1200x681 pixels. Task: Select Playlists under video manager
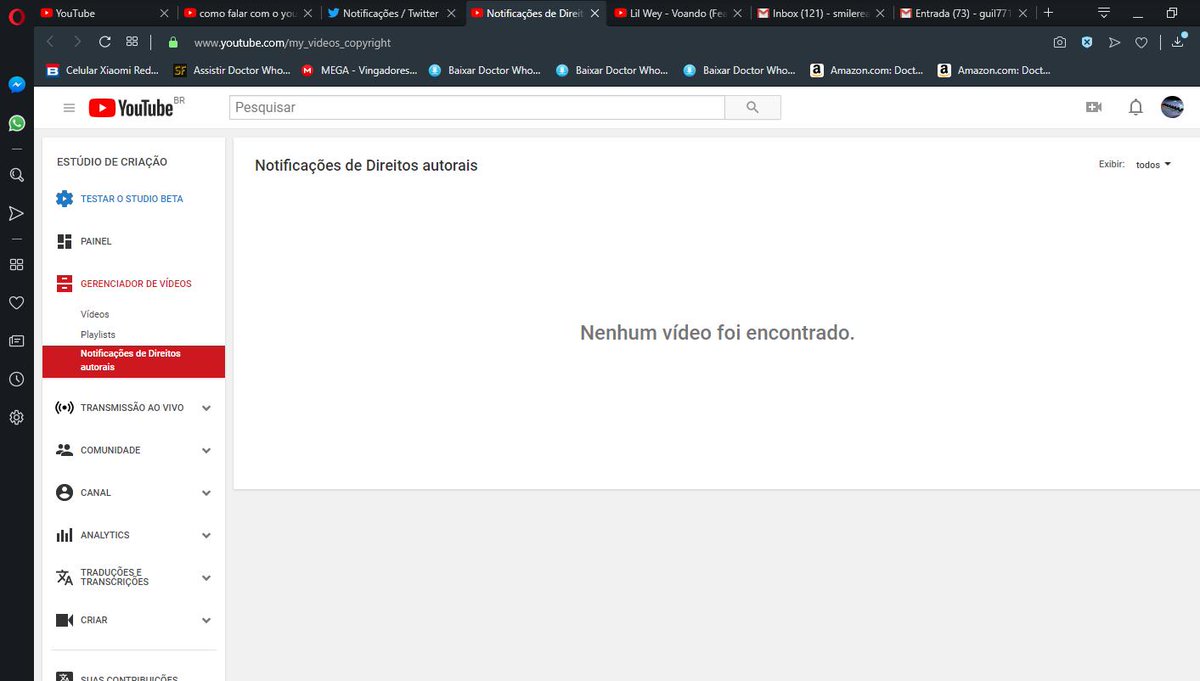pyautogui.click(x=98, y=334)
